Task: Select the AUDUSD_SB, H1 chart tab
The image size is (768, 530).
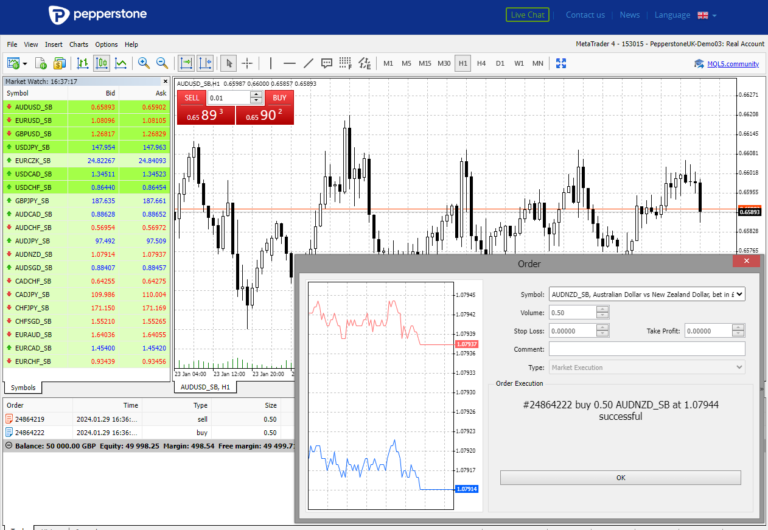Action: pos(205,387)
